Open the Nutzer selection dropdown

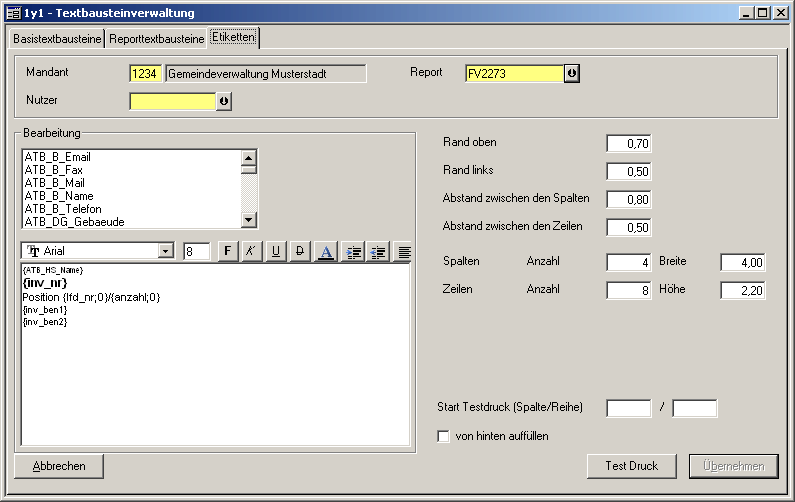(224, 101)
